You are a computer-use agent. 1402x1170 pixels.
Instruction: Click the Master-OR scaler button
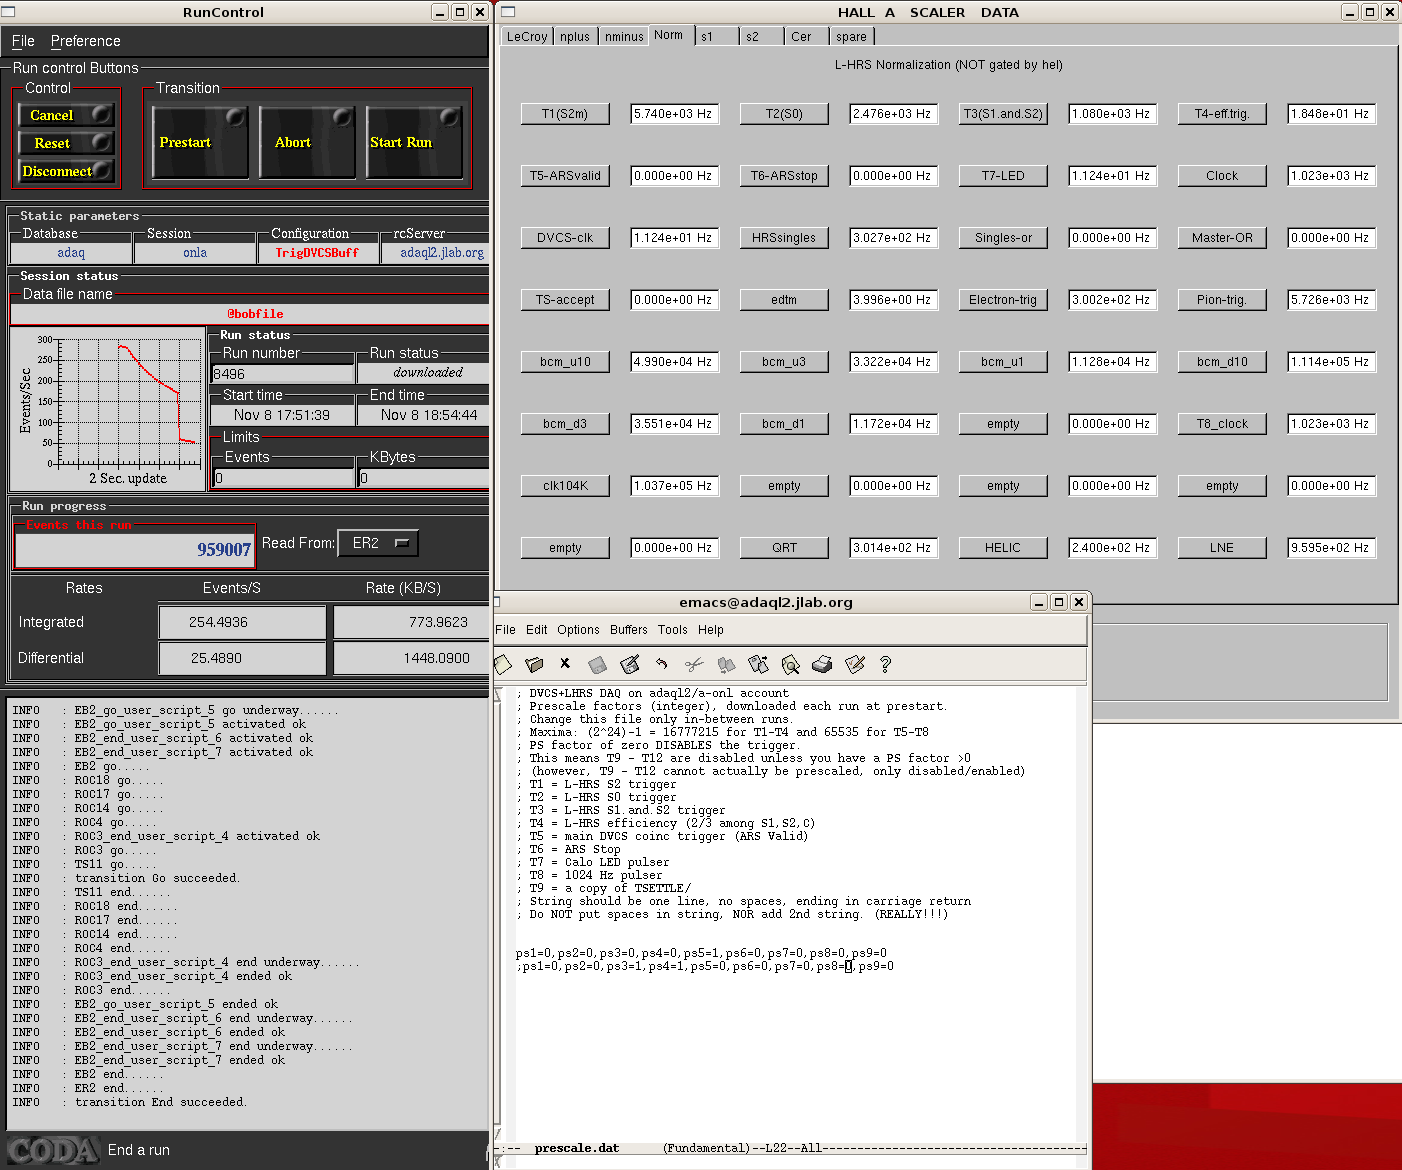click(1222, 238)
